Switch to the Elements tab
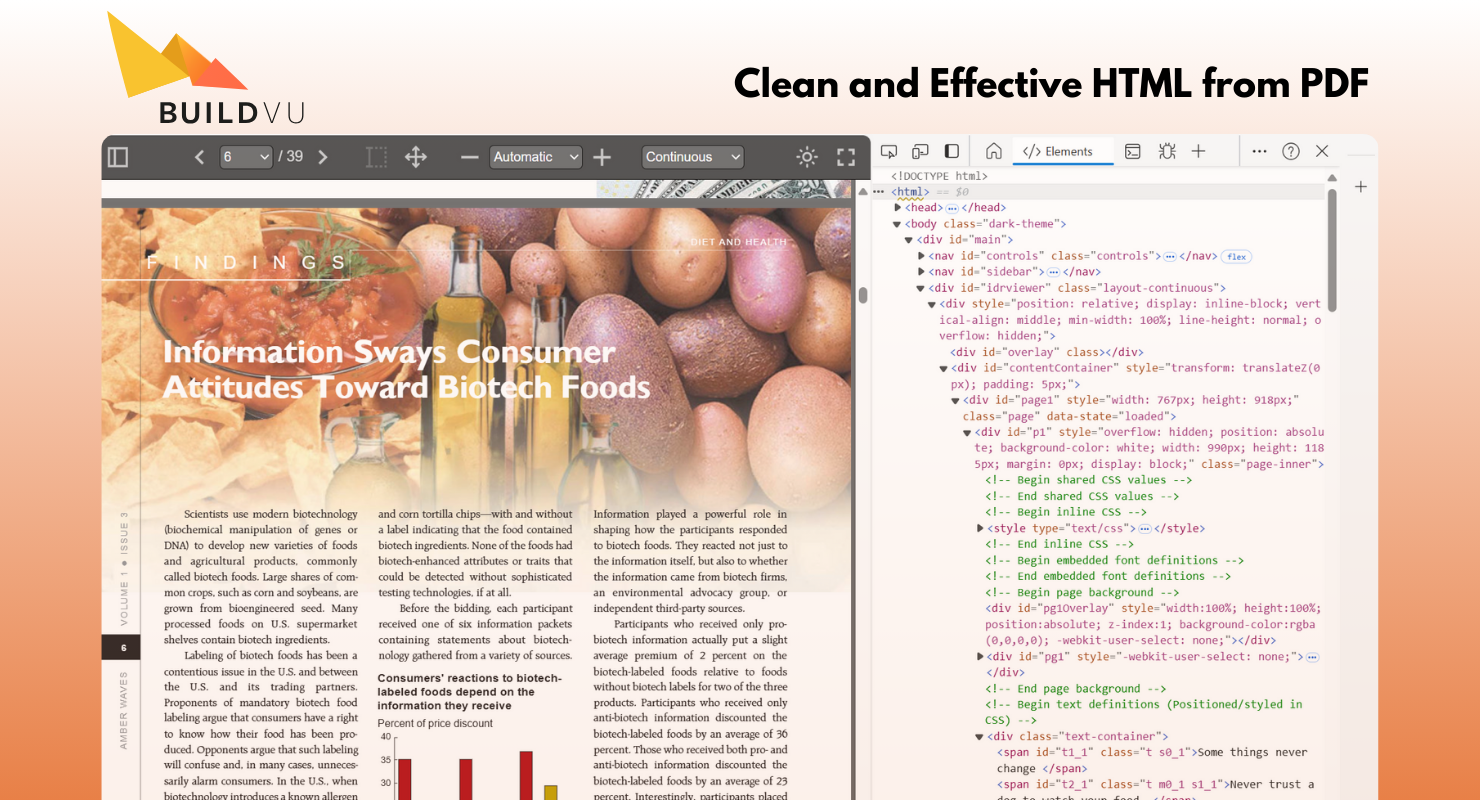Screen dimensions: 1480x800 coord(1058,151)
